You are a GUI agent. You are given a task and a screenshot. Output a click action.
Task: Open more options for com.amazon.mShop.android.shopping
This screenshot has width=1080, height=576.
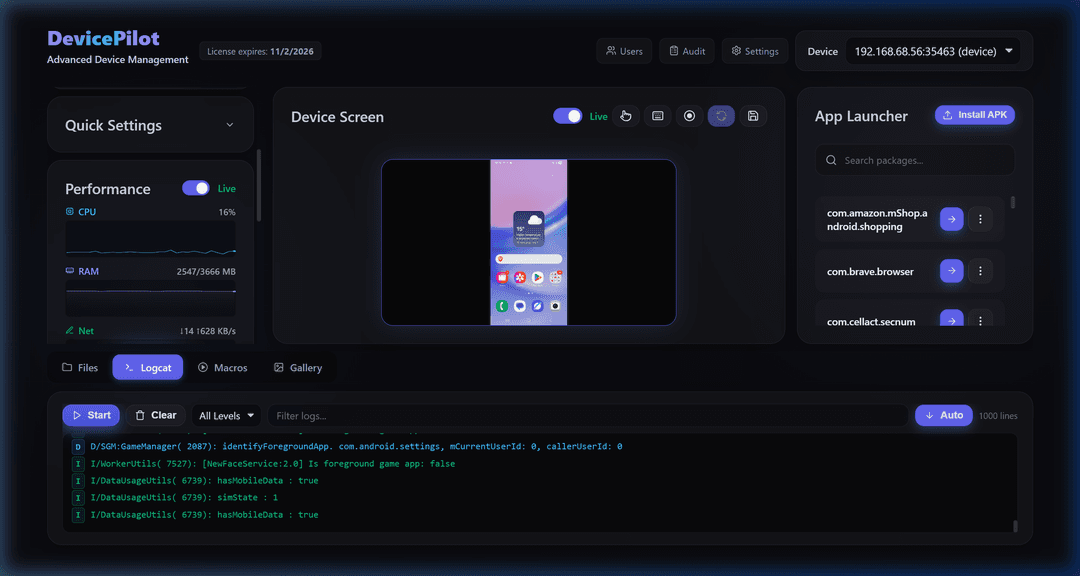point(980,219)
